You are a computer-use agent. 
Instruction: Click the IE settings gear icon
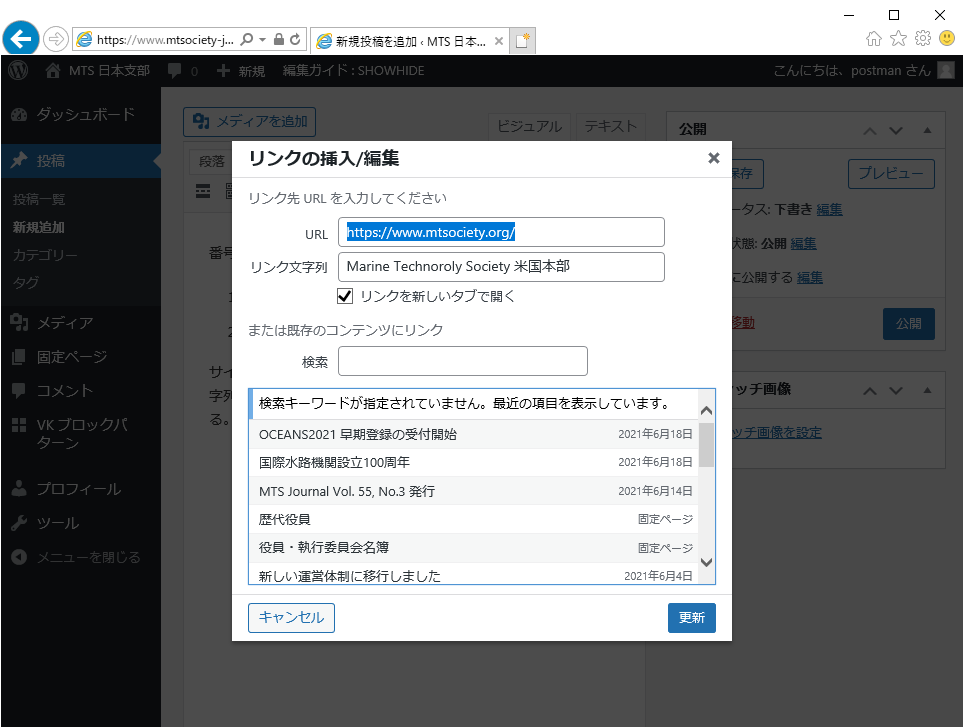pos(923,38)
